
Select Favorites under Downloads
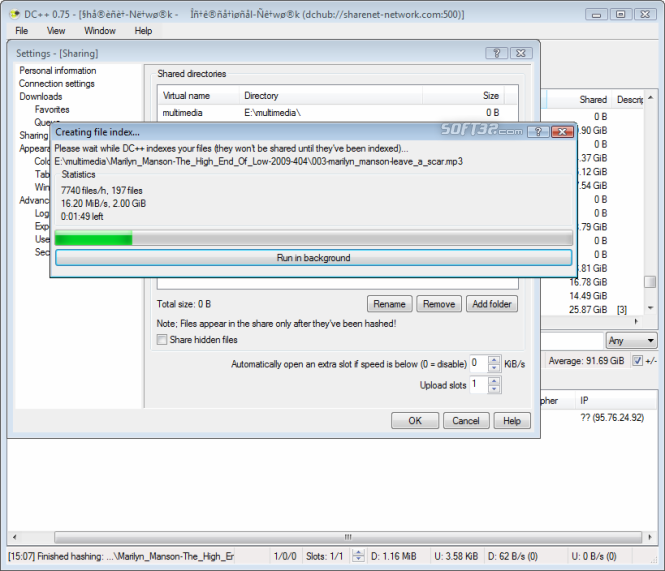(x=52, y=109)
